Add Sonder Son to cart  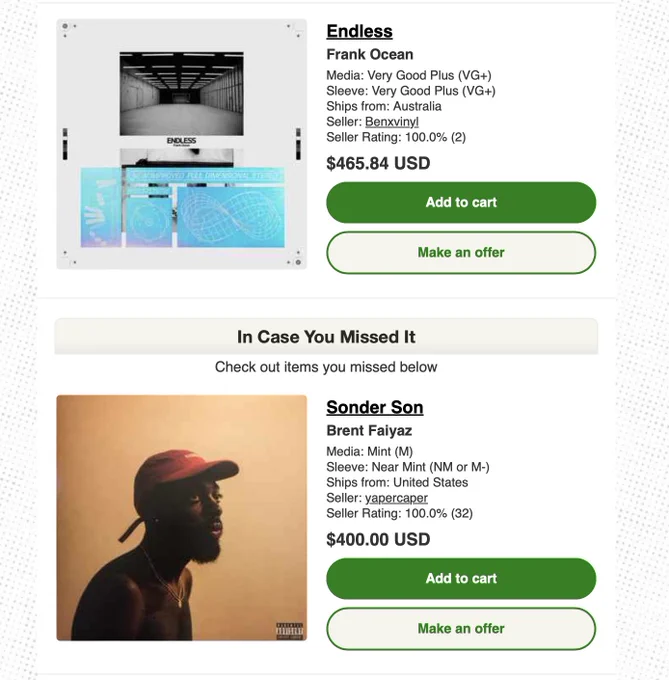coord(461,579)
